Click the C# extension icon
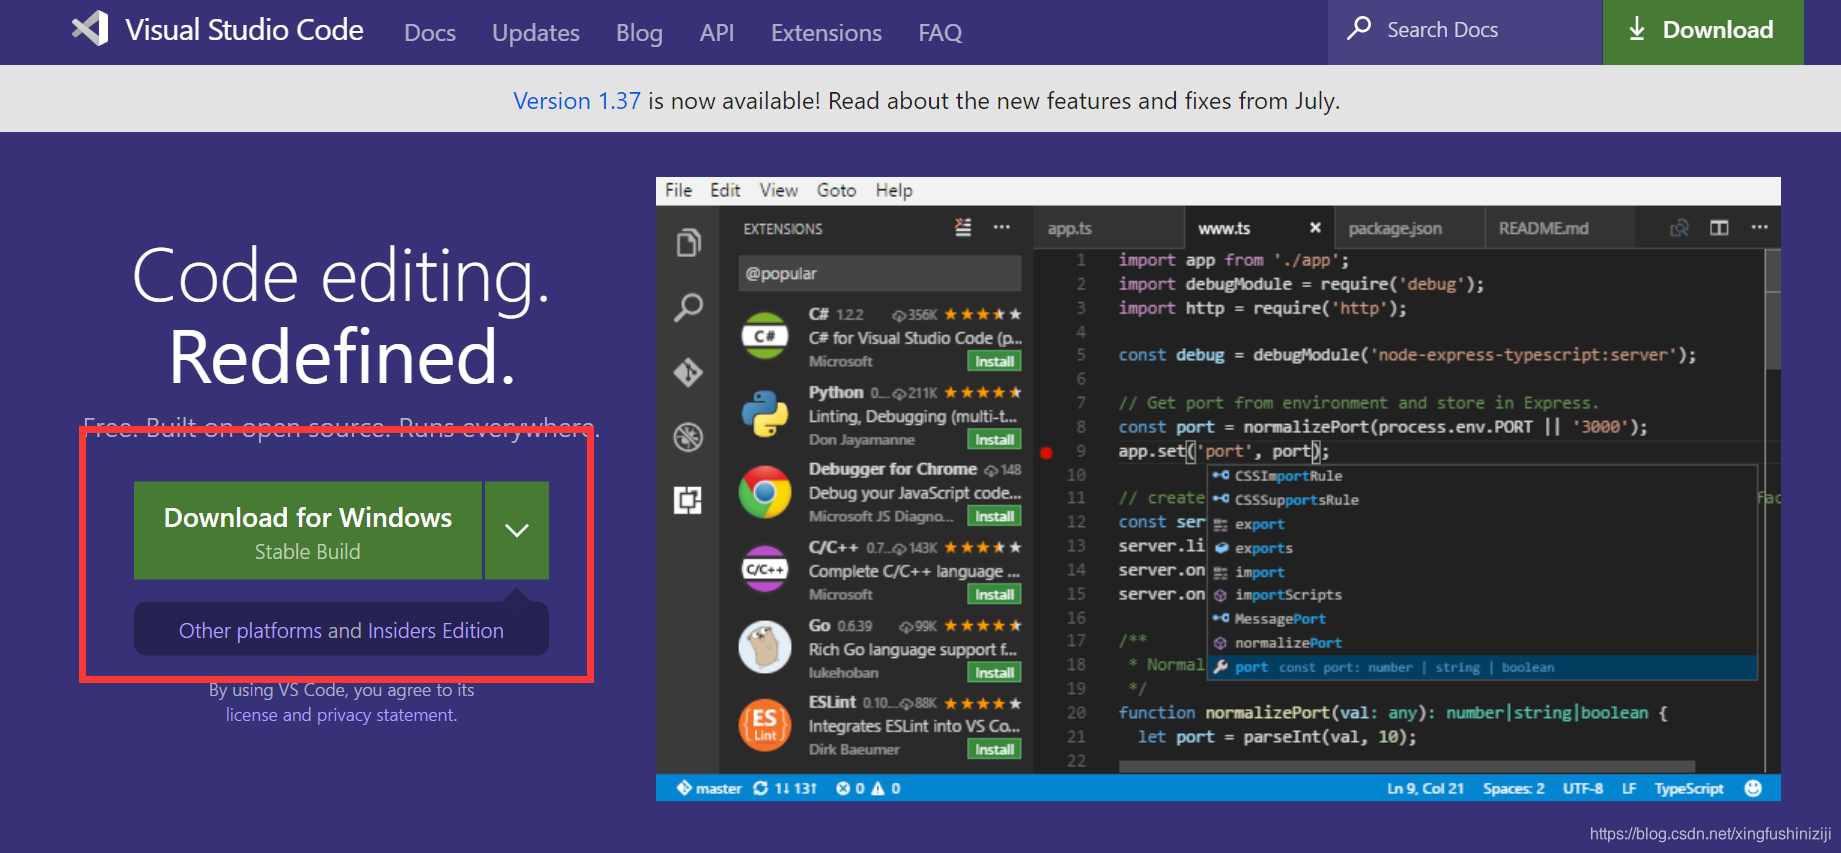The width and height of the screenshot is (1841, 853). click(x=765, y=336)
